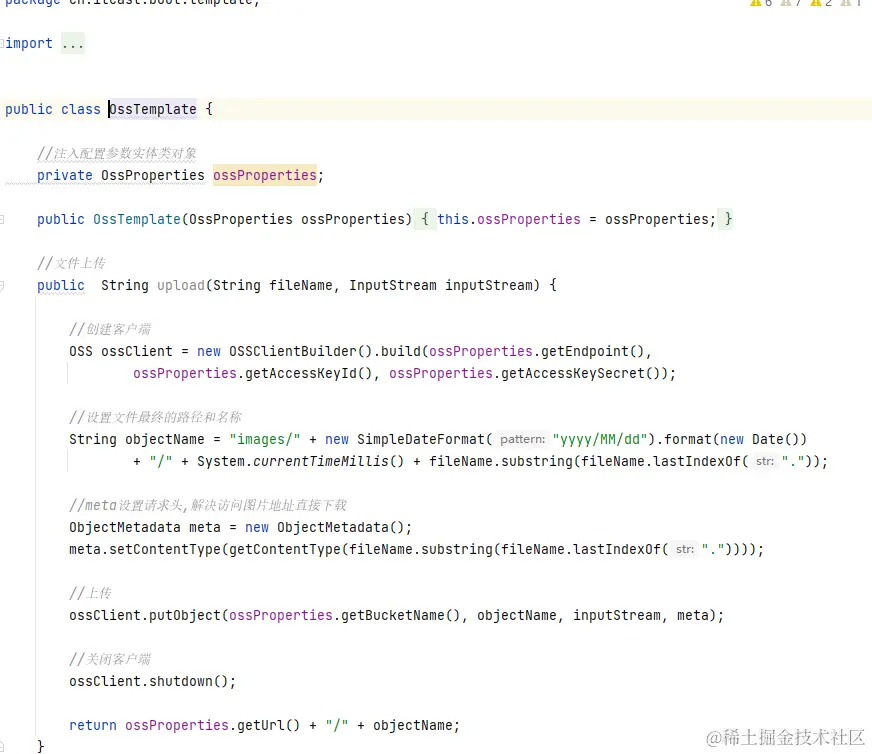This screenshot has height=754, width=872.
Task: Click 'return' keyword
Action: (x=93, y=725)
